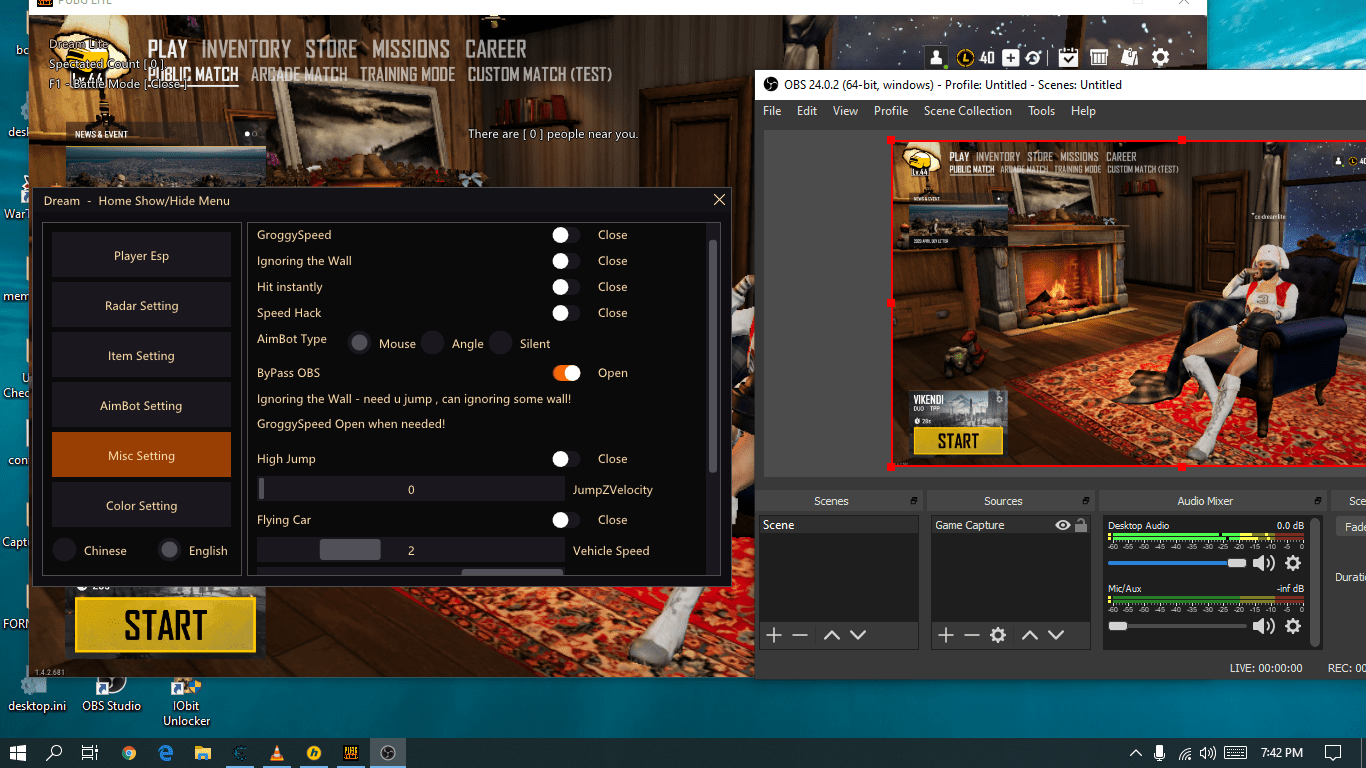Open the File menu in OBS

(x=772, y=111)
